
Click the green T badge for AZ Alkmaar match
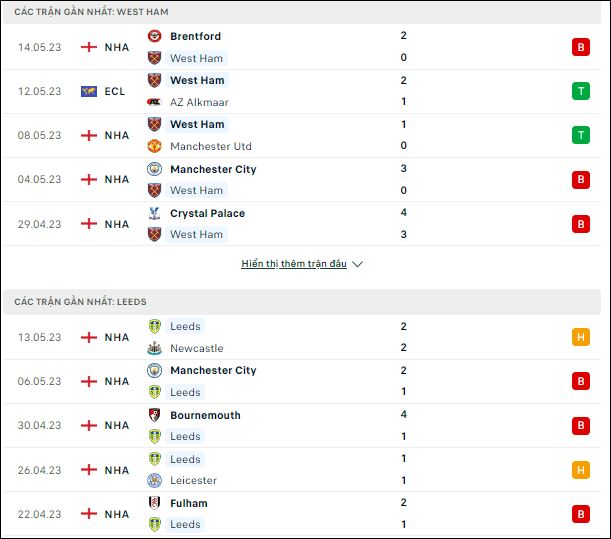point(581,91)
